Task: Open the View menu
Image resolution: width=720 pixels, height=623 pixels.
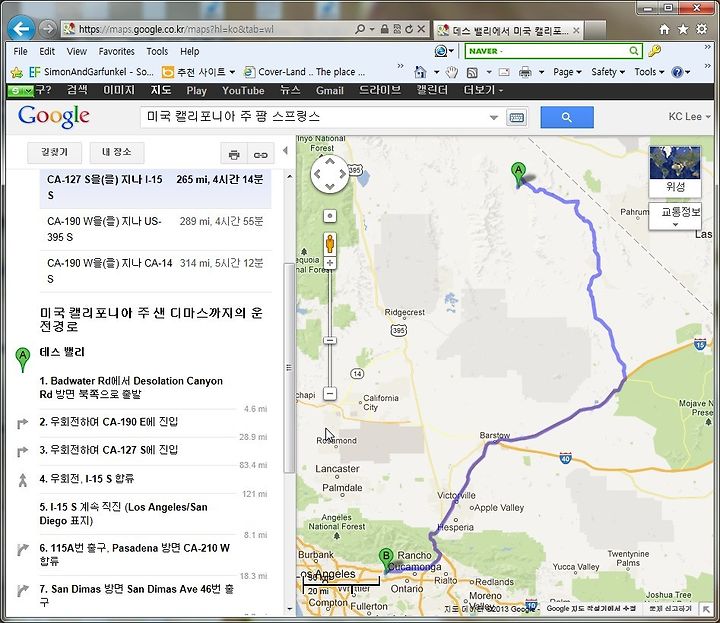Action: click(x=77, y=51)
